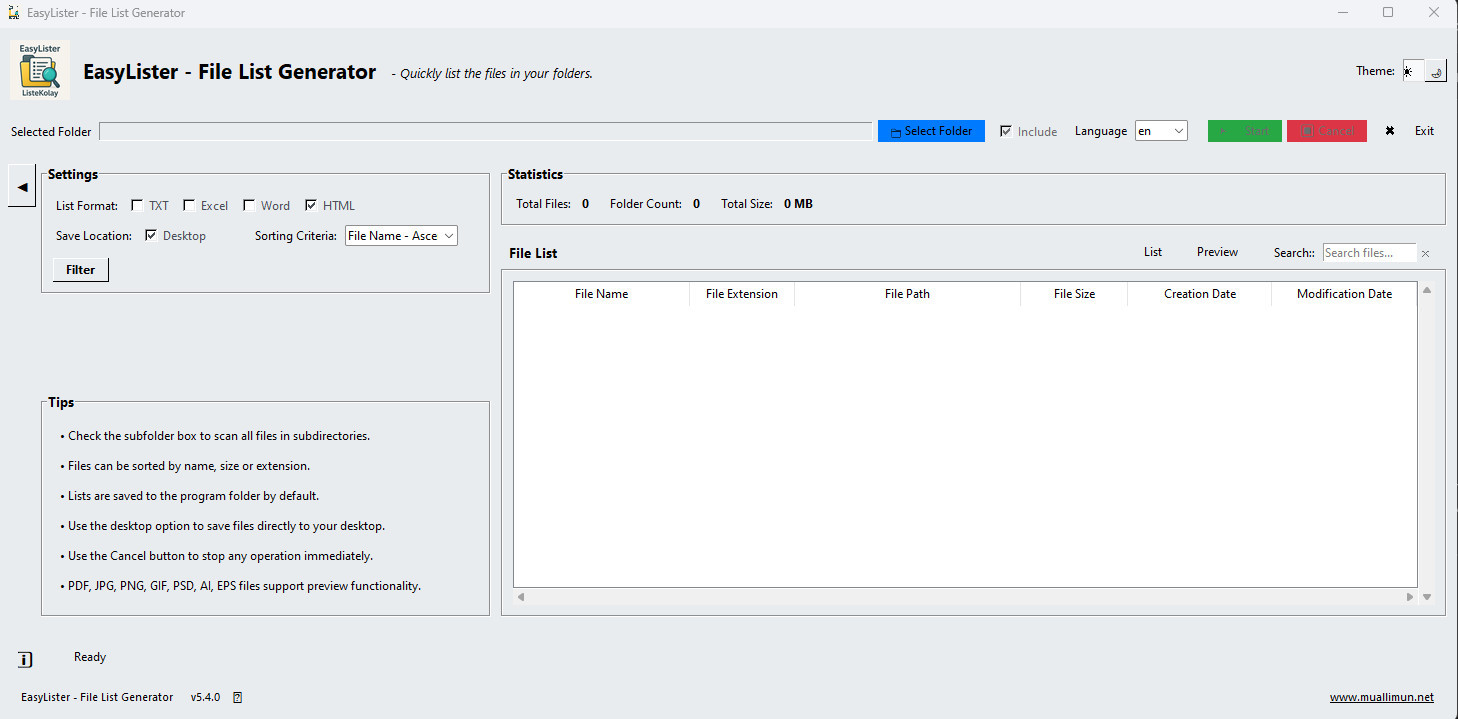Viewport: 1458px width, 719px height.
Task: Sort by the File Path column header
Action: tap(907, 294)
